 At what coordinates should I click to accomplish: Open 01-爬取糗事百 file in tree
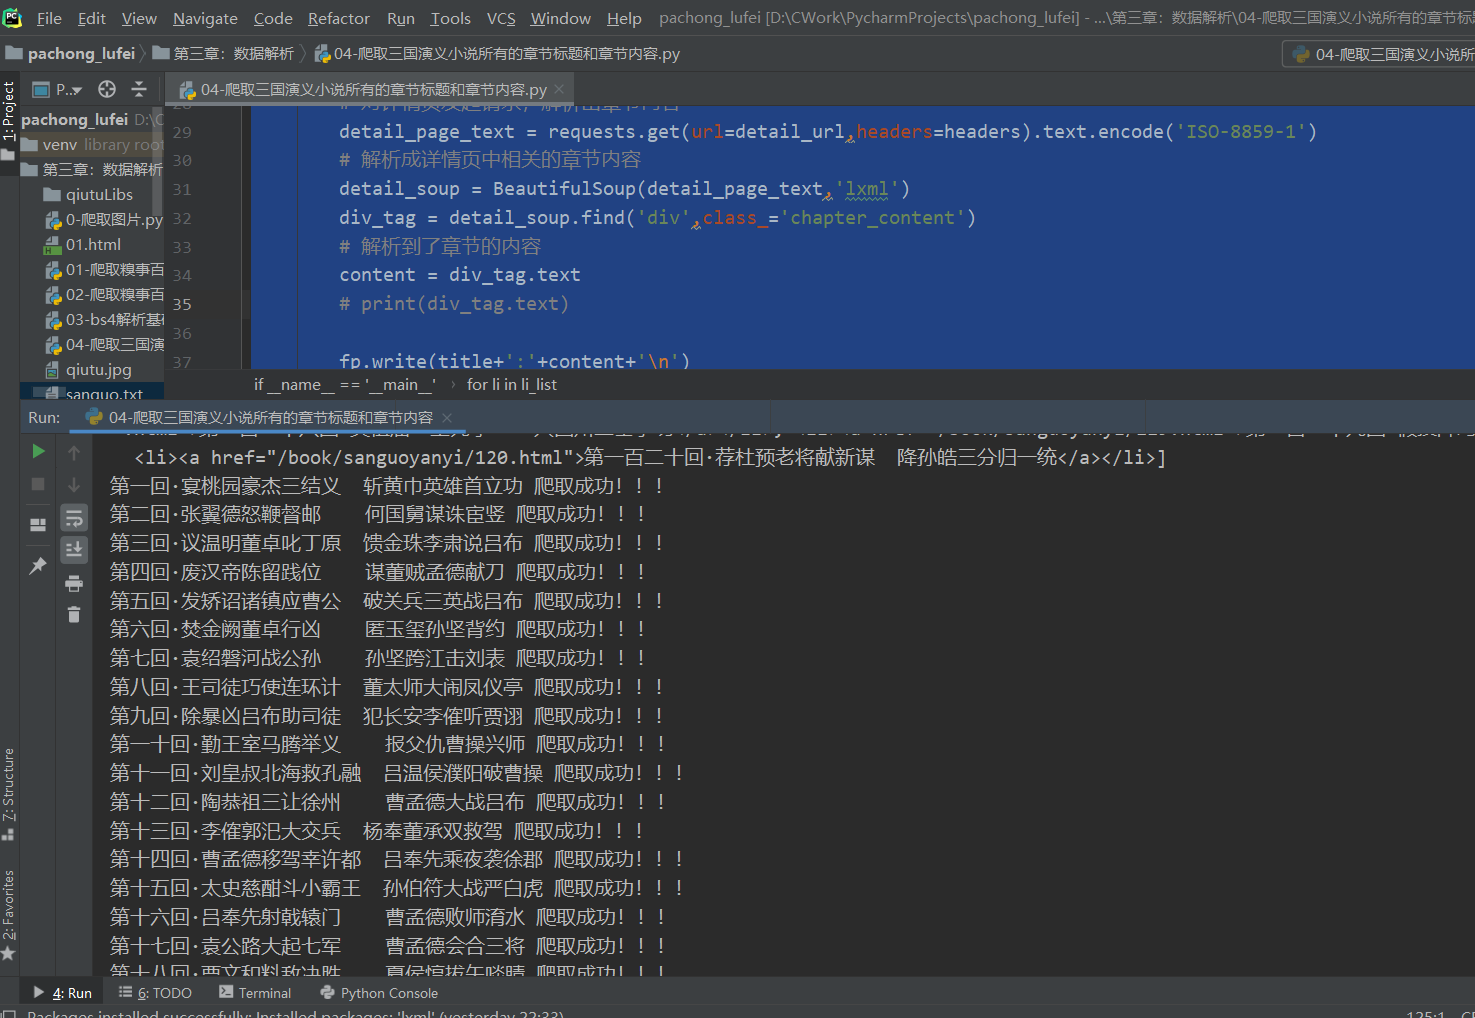[x=104, y=269]
